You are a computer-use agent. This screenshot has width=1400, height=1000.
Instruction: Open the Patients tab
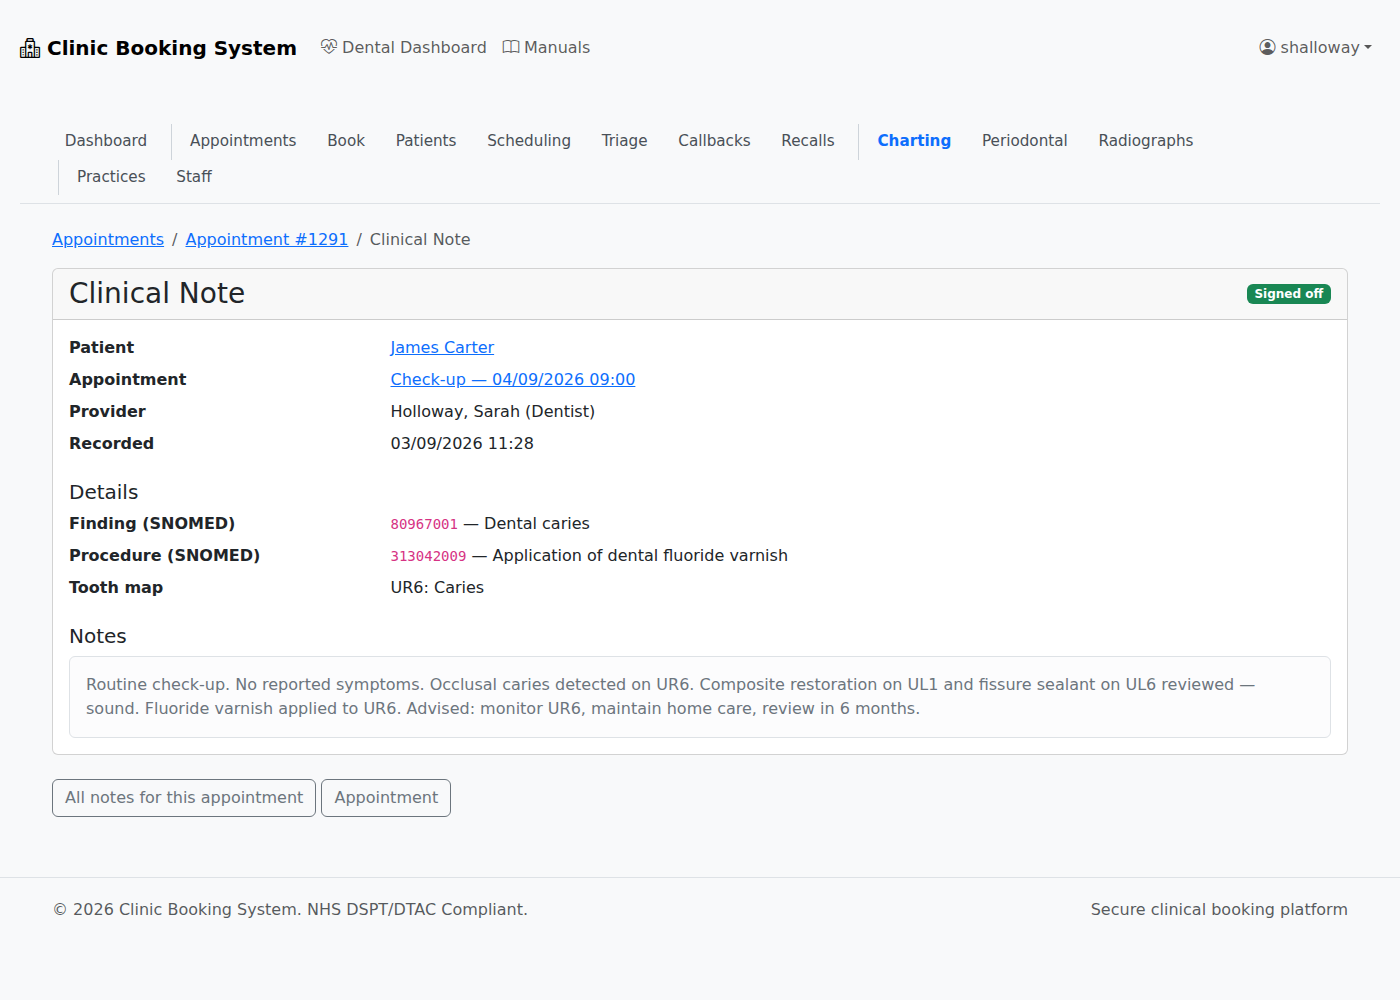click(426, 141)
